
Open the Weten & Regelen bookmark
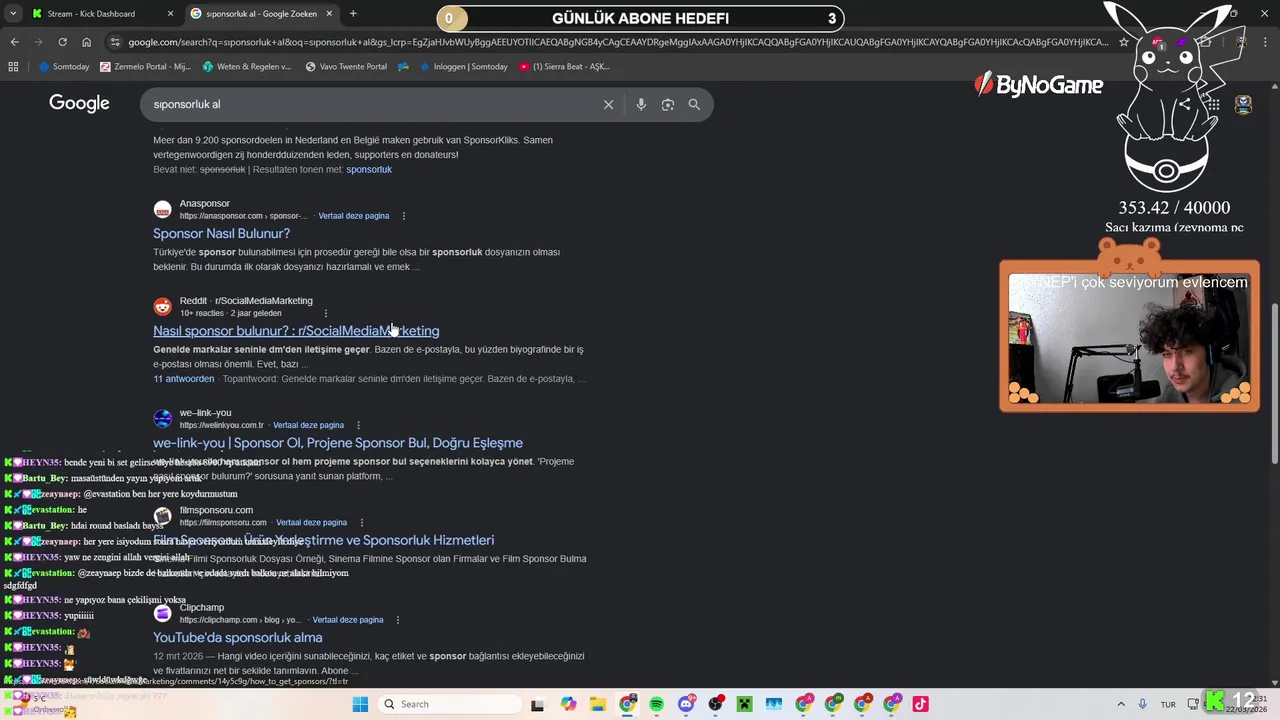(x=247, y=67)
